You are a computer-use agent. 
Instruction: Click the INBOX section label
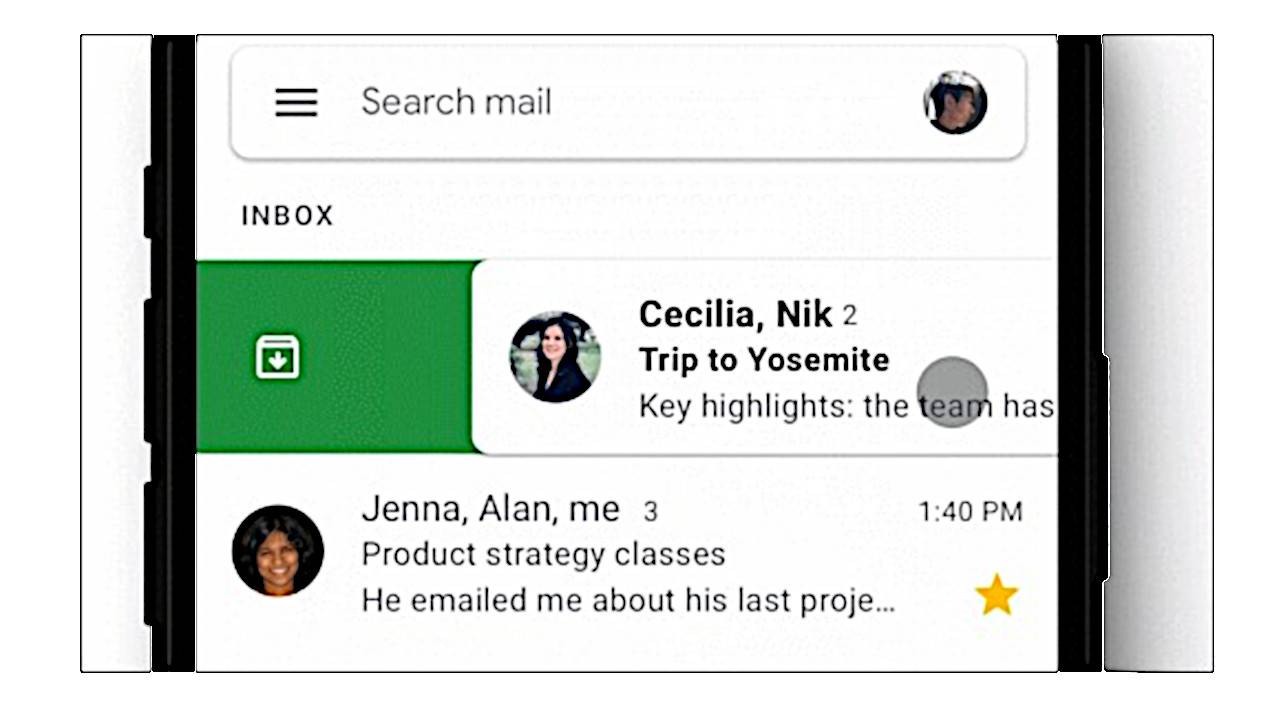(x=287, y=216)
